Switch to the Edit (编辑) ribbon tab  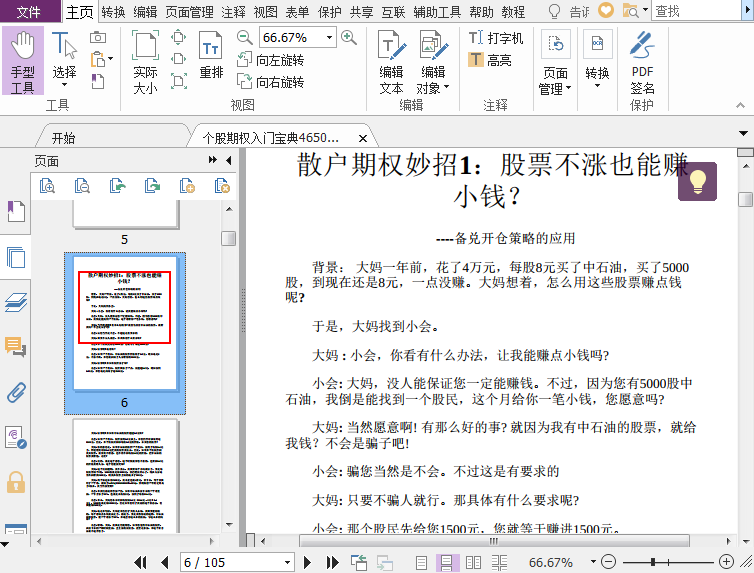(x=145, y=12)
